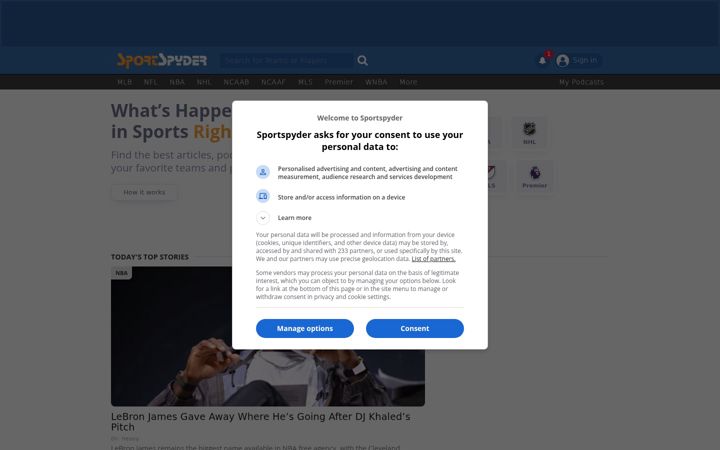Viewport: 720px width, 450px height.
Task: Click Sign in
Action: pyautogui.click(x=585, y=60)
